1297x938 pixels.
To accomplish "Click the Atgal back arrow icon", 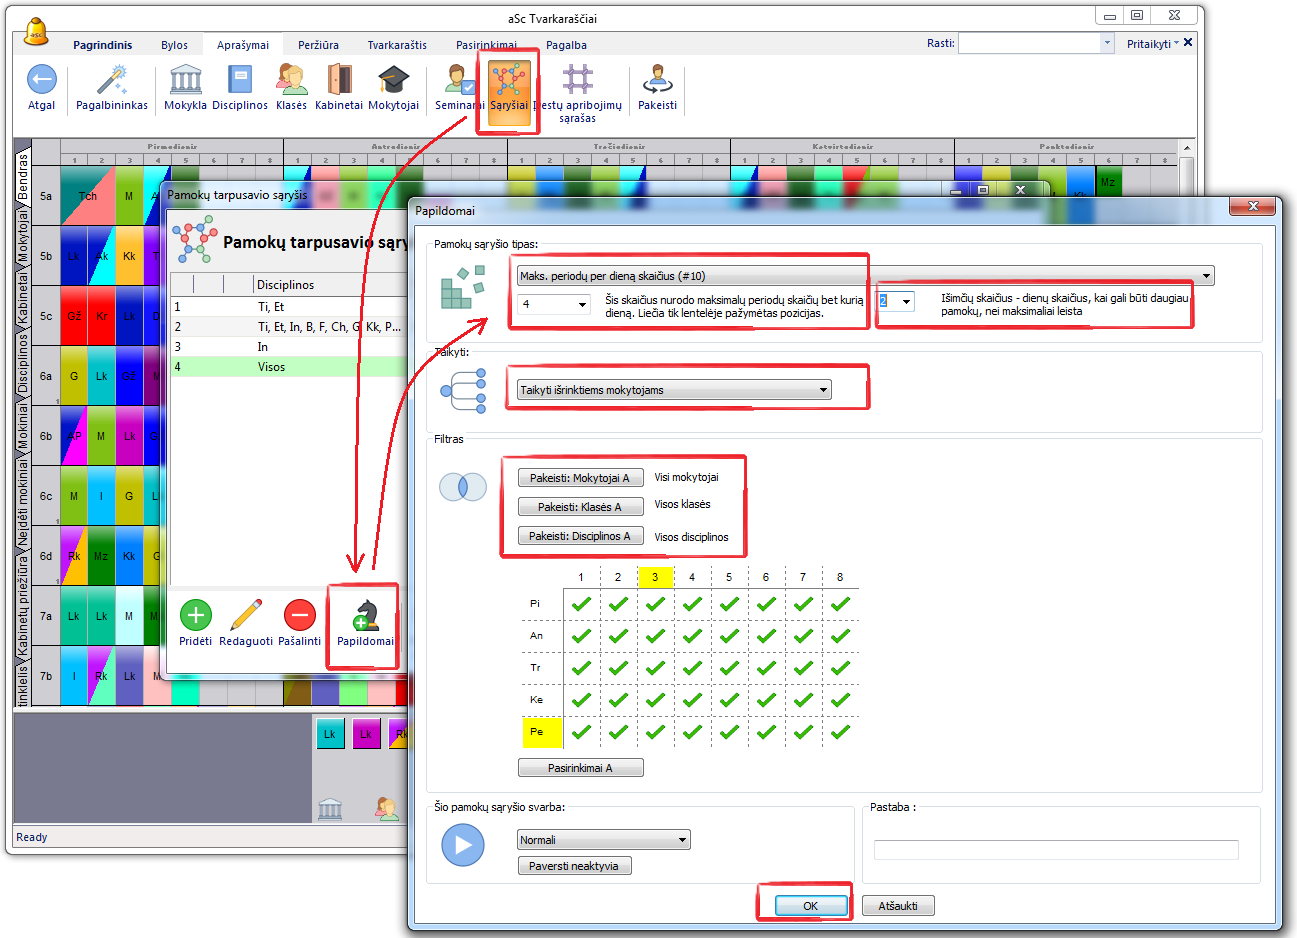I will (41, 80).
